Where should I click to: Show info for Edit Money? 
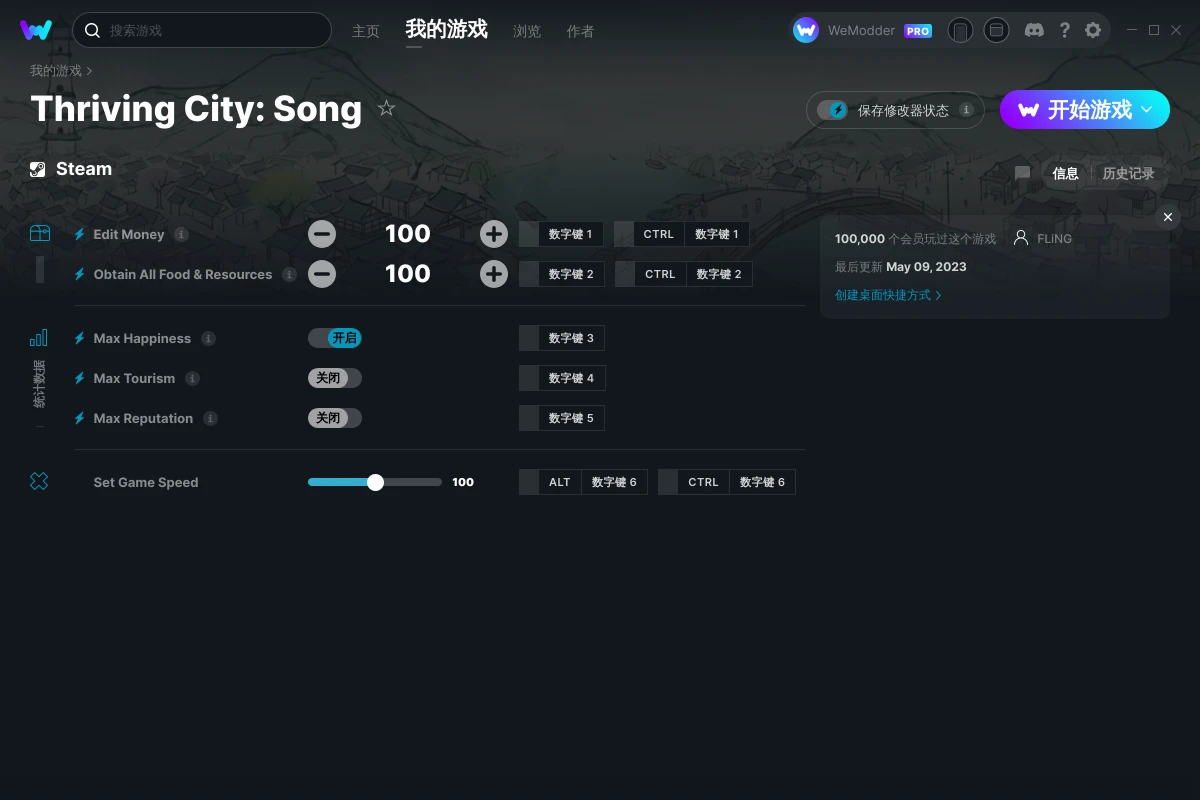181,234
